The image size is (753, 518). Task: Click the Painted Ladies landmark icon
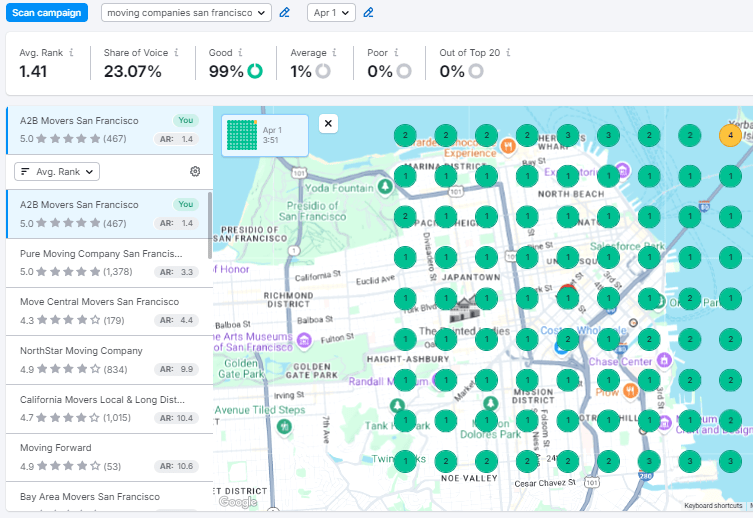click(464, 309)
